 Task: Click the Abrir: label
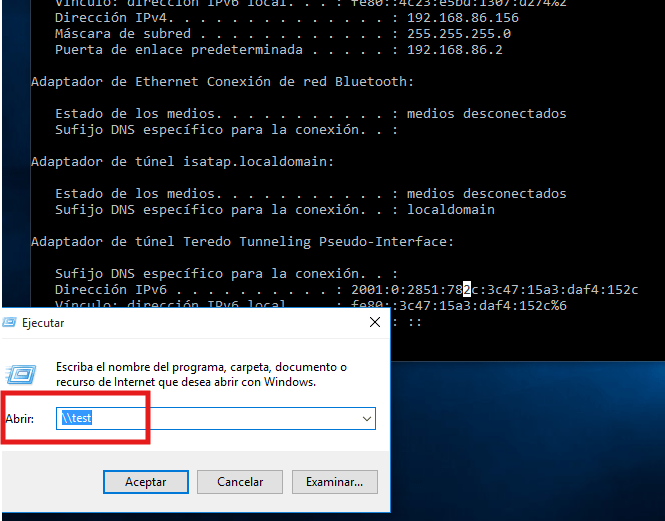(21, 419)
